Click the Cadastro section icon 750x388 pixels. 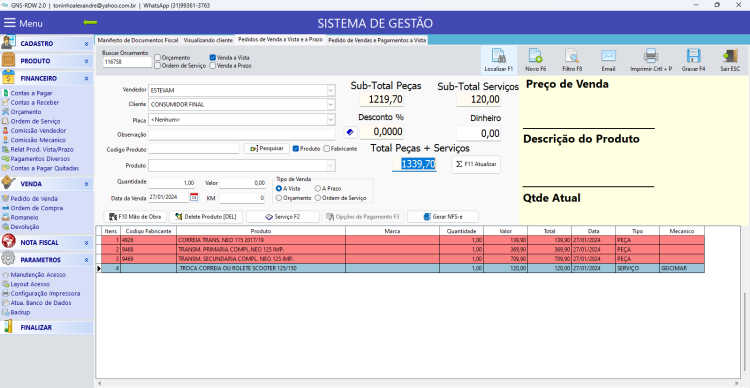coord(8,43)
